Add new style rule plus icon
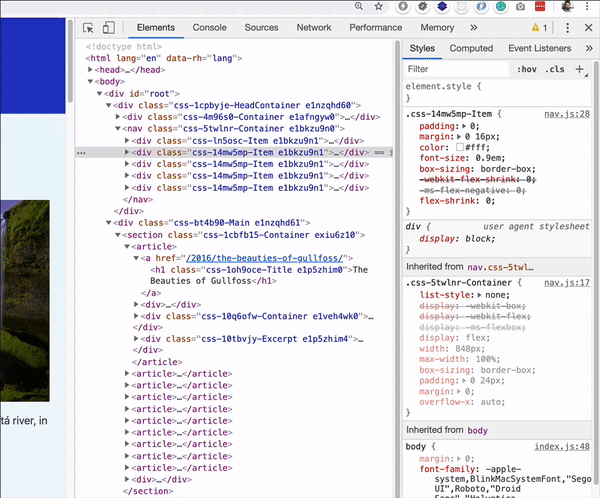600x498 pixels. click(x=580, y=69)
